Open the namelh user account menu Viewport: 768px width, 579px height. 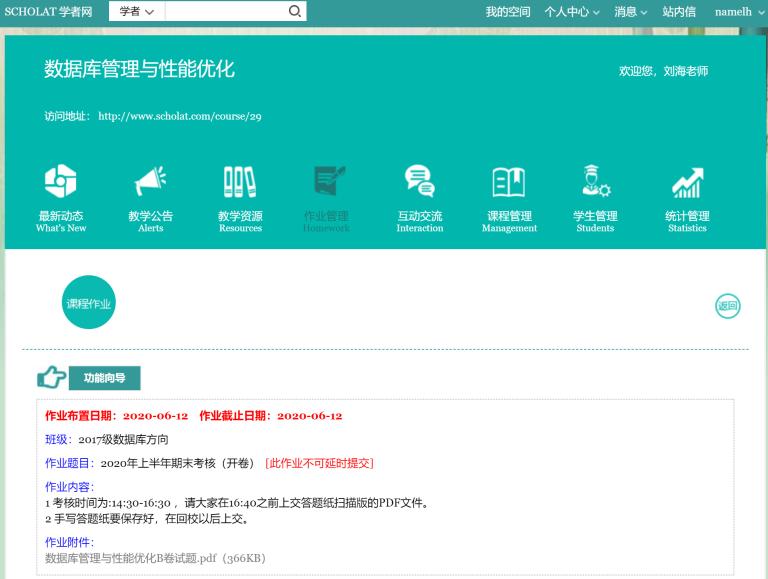click(x=738, y=12)
